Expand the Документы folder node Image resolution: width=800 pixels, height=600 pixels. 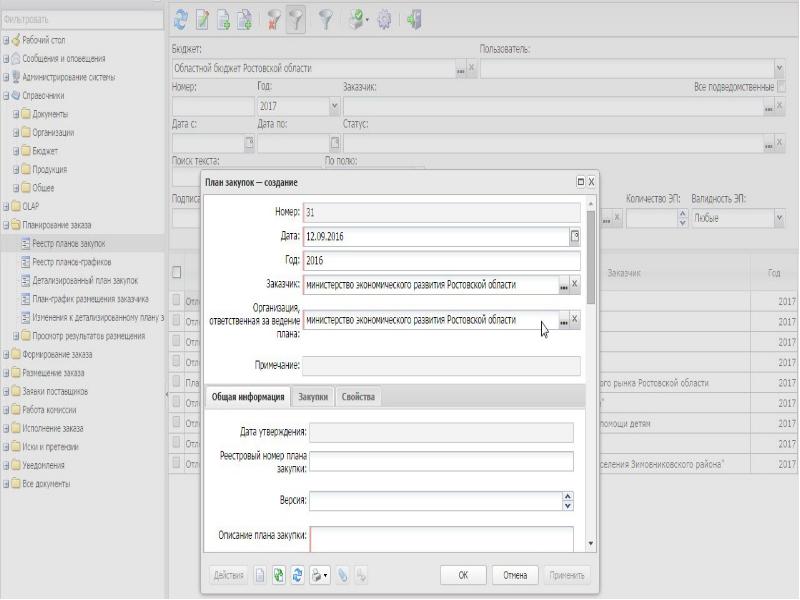16,114
